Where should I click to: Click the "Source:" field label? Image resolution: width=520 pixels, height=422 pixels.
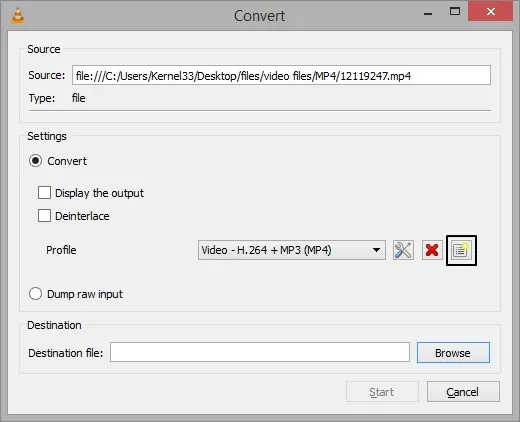[x=47, y=75]
